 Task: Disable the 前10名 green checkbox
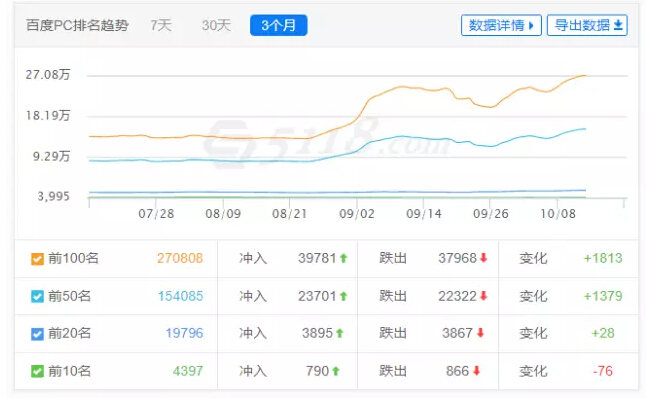point(37,371)
